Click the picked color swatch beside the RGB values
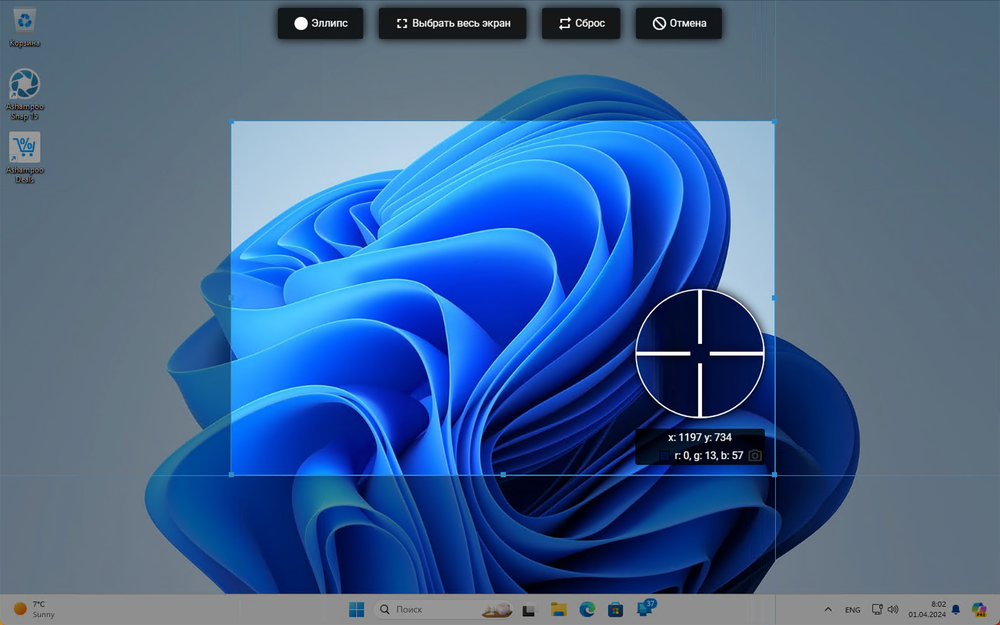 (664, 455)
